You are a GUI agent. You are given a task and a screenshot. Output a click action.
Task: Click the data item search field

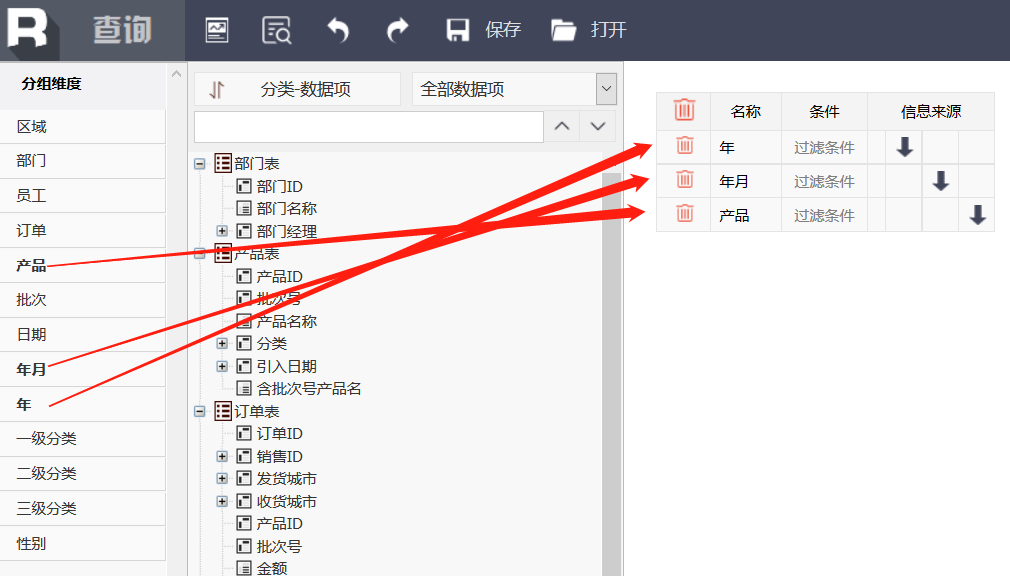[368, 127]
